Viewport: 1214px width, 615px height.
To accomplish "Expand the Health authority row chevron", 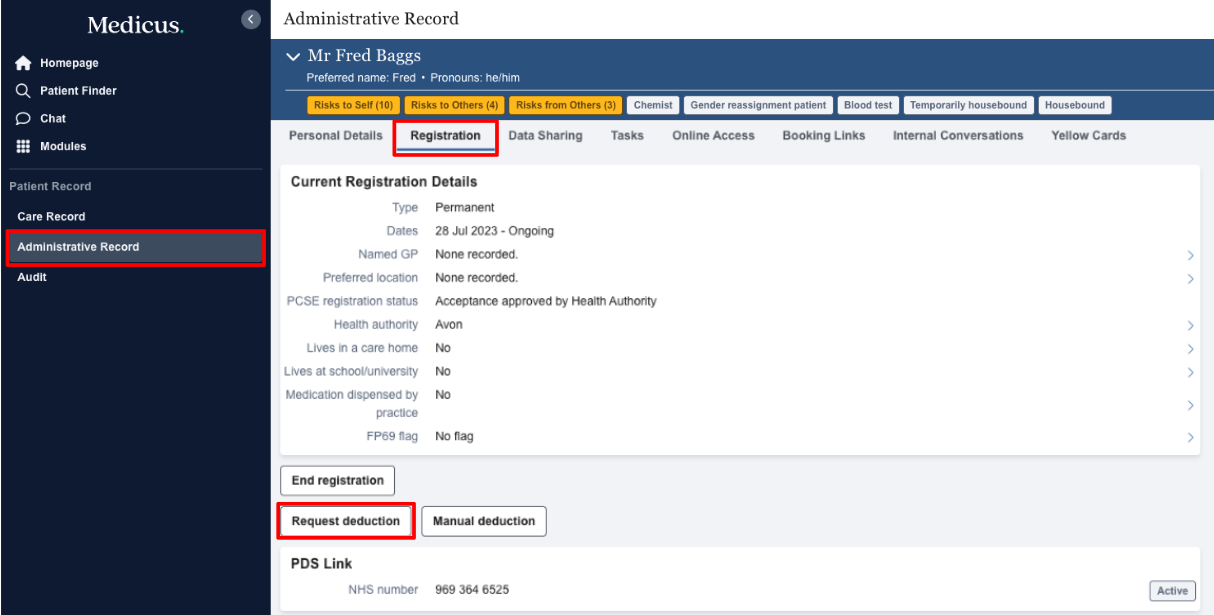I will coord(1190,326).
